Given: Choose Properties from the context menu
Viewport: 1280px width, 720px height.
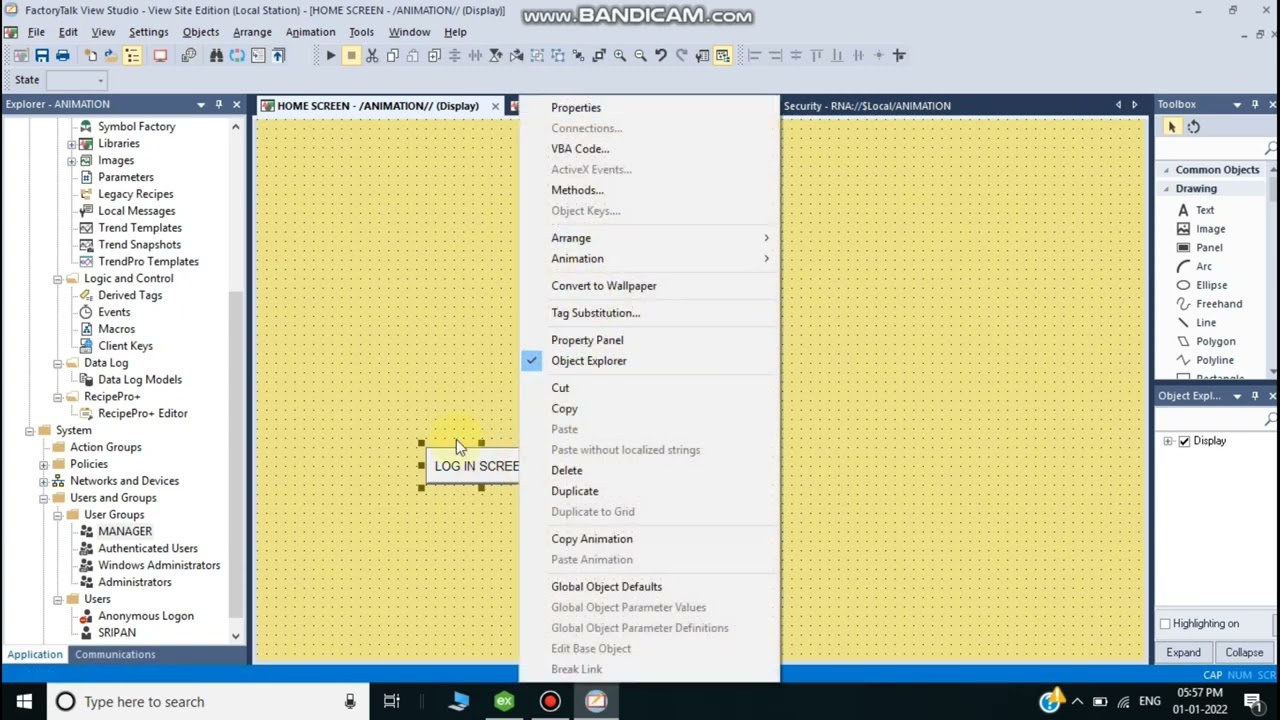Looking at the screenshot, I should click(x=649, y=108).
